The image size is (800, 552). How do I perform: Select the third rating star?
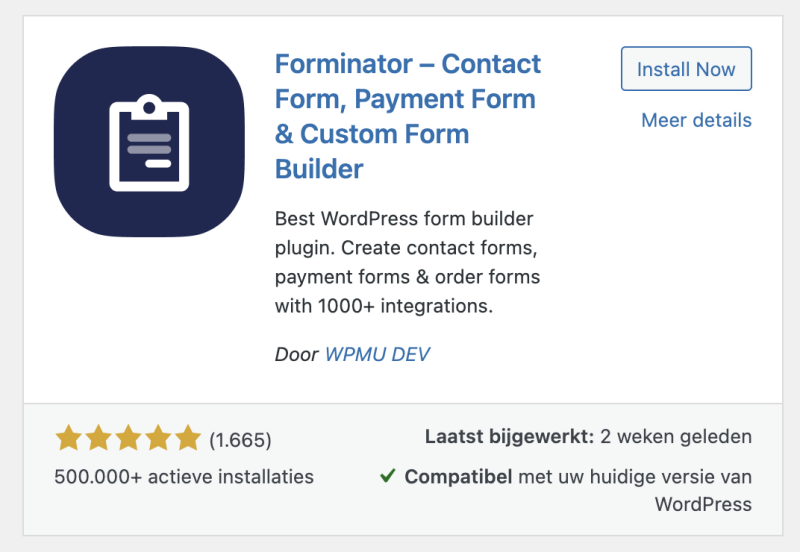point(128,438)
